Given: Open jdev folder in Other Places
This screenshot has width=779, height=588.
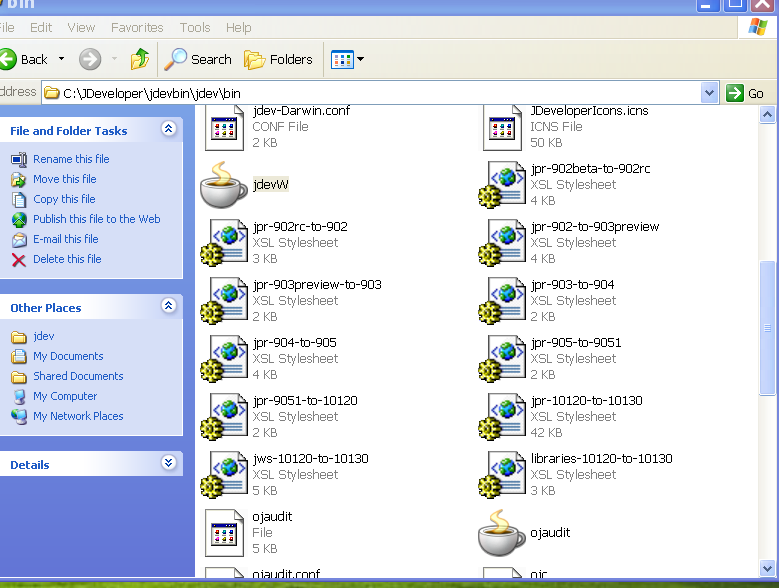Looking at the screenshot, I should [x=44, y=336].
